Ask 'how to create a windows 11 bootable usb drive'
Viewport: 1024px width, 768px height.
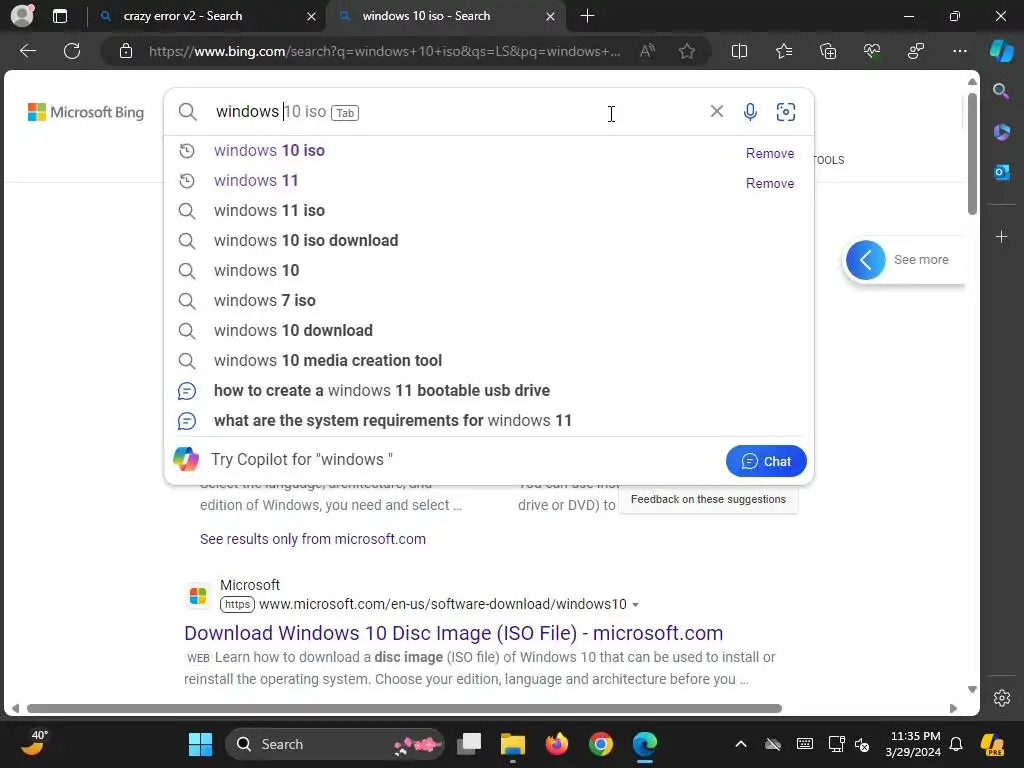point(489,391)
